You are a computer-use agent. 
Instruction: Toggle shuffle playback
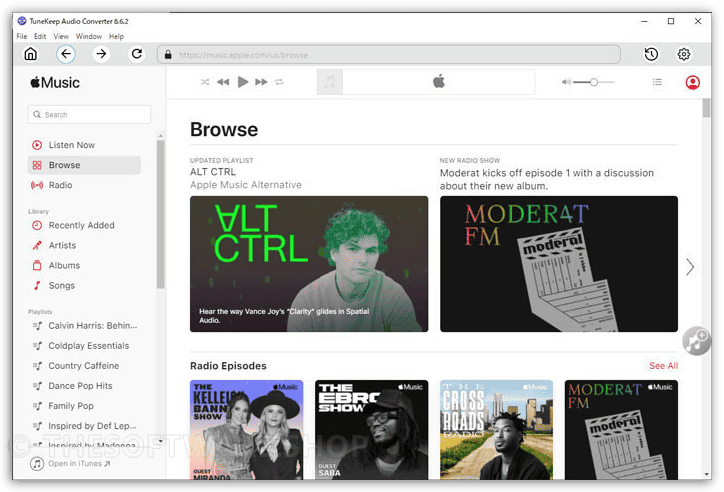(205, 82)
